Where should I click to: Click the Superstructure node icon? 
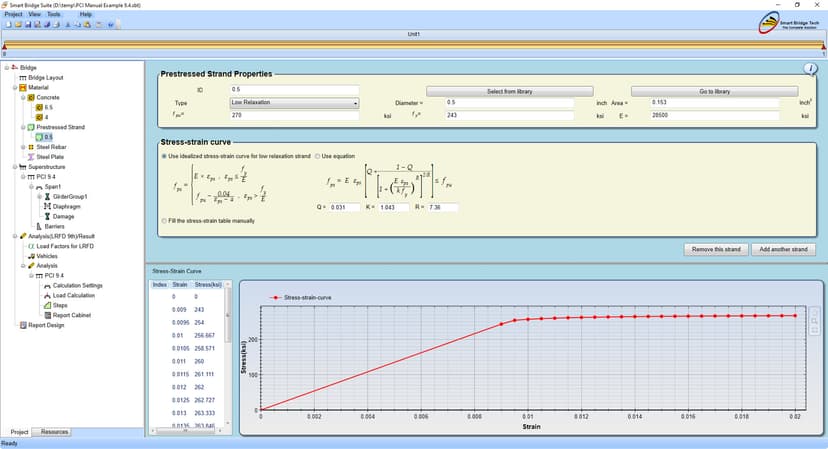pos(23,167)
